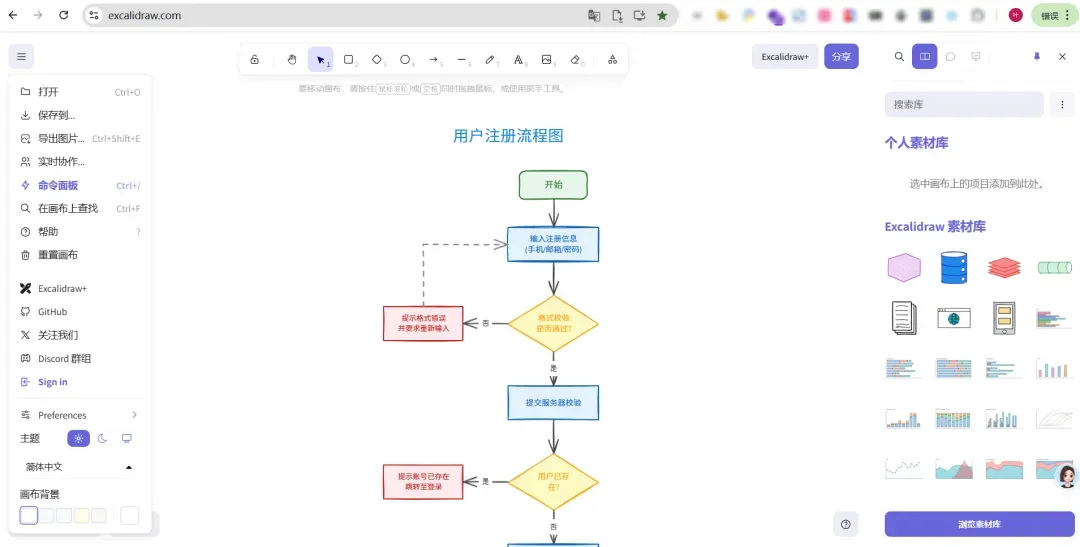1080x547 pixels.
Task: Insert the purple hexagon library item
Action: (x=904, y=267)
